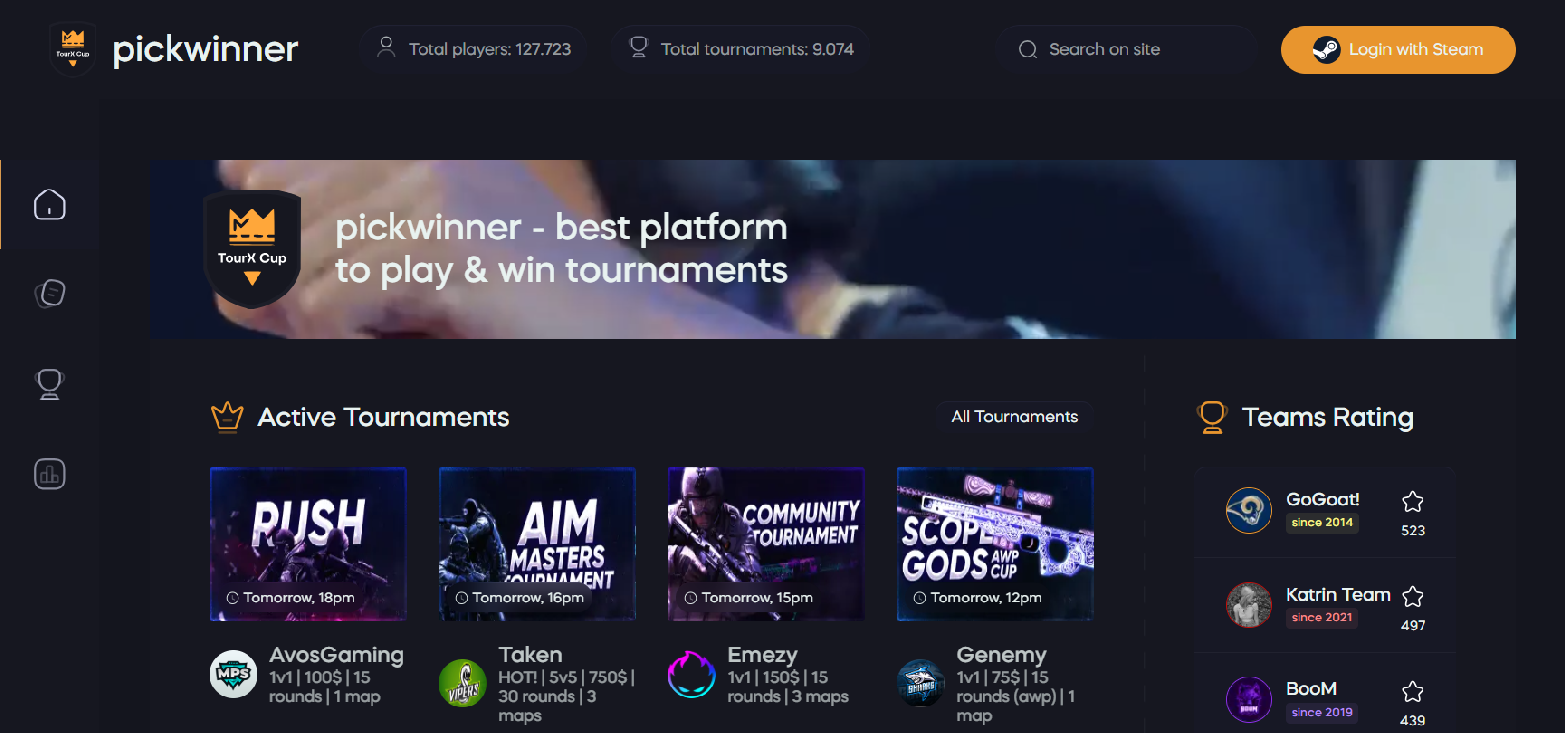Click the TourX Cup banner shield logo
1565x733 pixels.
252,249
